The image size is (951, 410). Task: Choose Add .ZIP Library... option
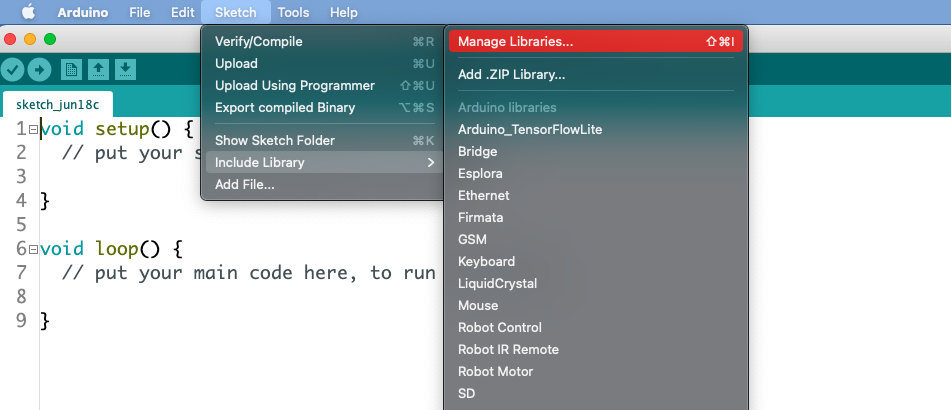coord(511,74)
